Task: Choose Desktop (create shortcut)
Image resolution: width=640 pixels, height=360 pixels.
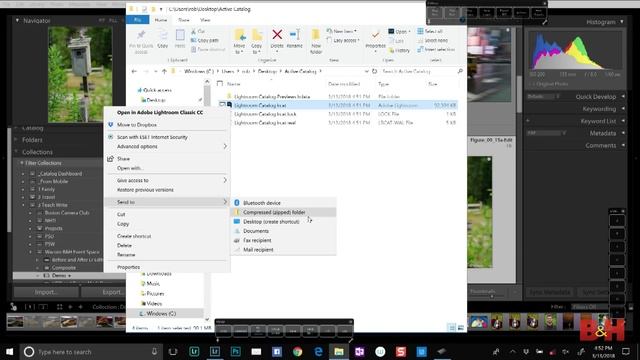Action: click(283, 222)
